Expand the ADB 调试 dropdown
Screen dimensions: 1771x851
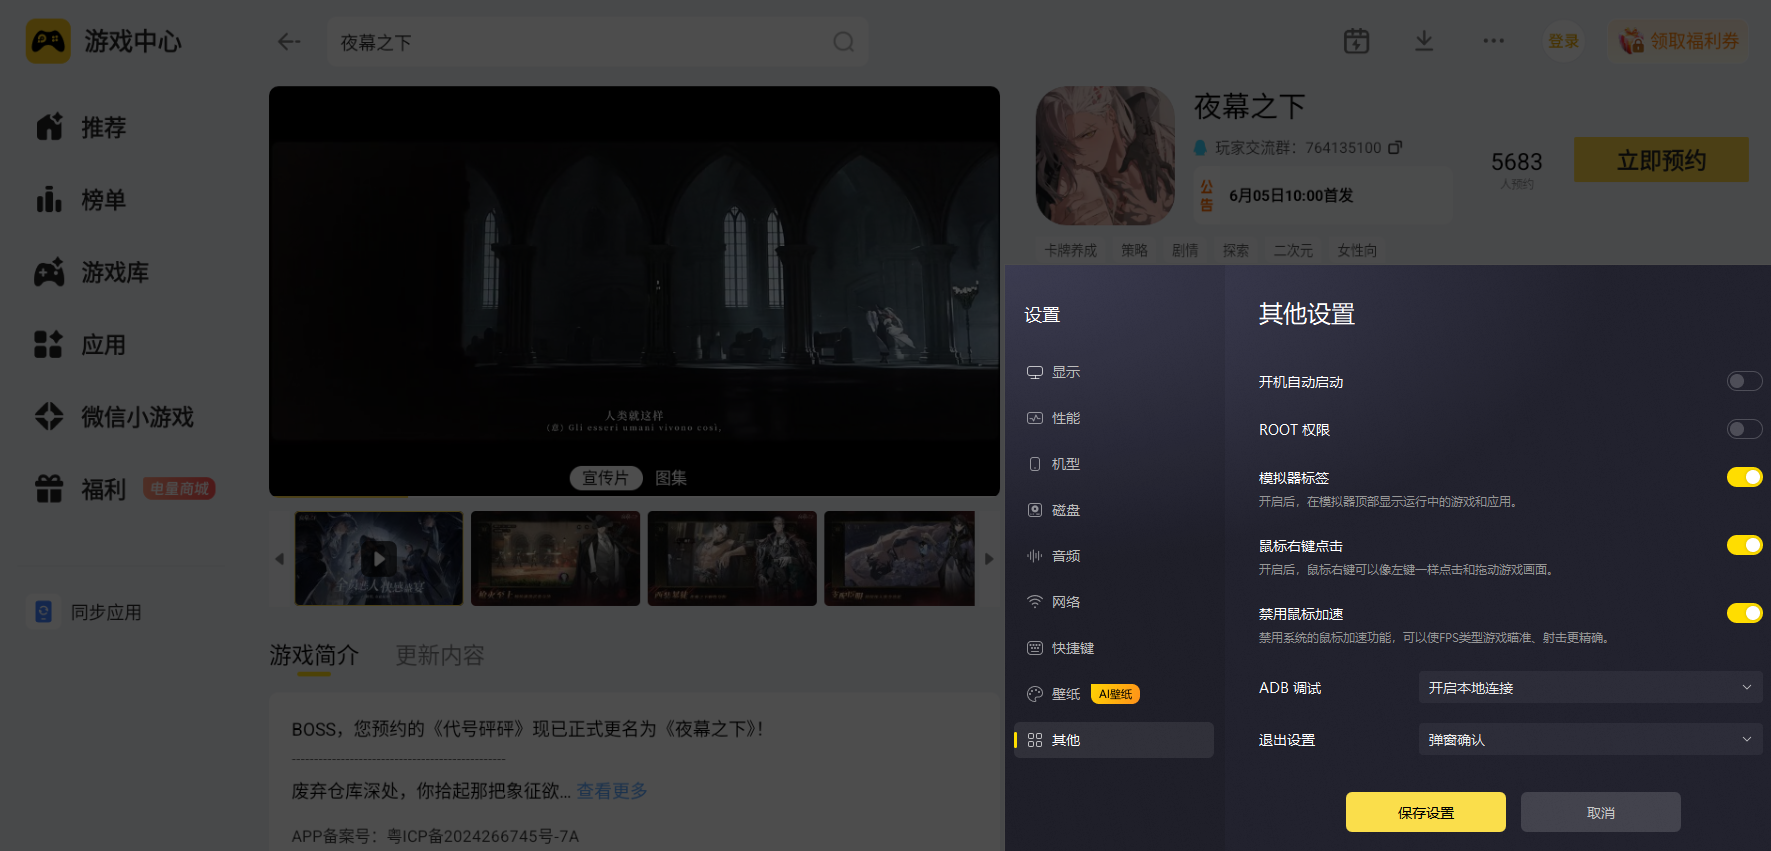pyautogui.click(x=1590, y=687)
